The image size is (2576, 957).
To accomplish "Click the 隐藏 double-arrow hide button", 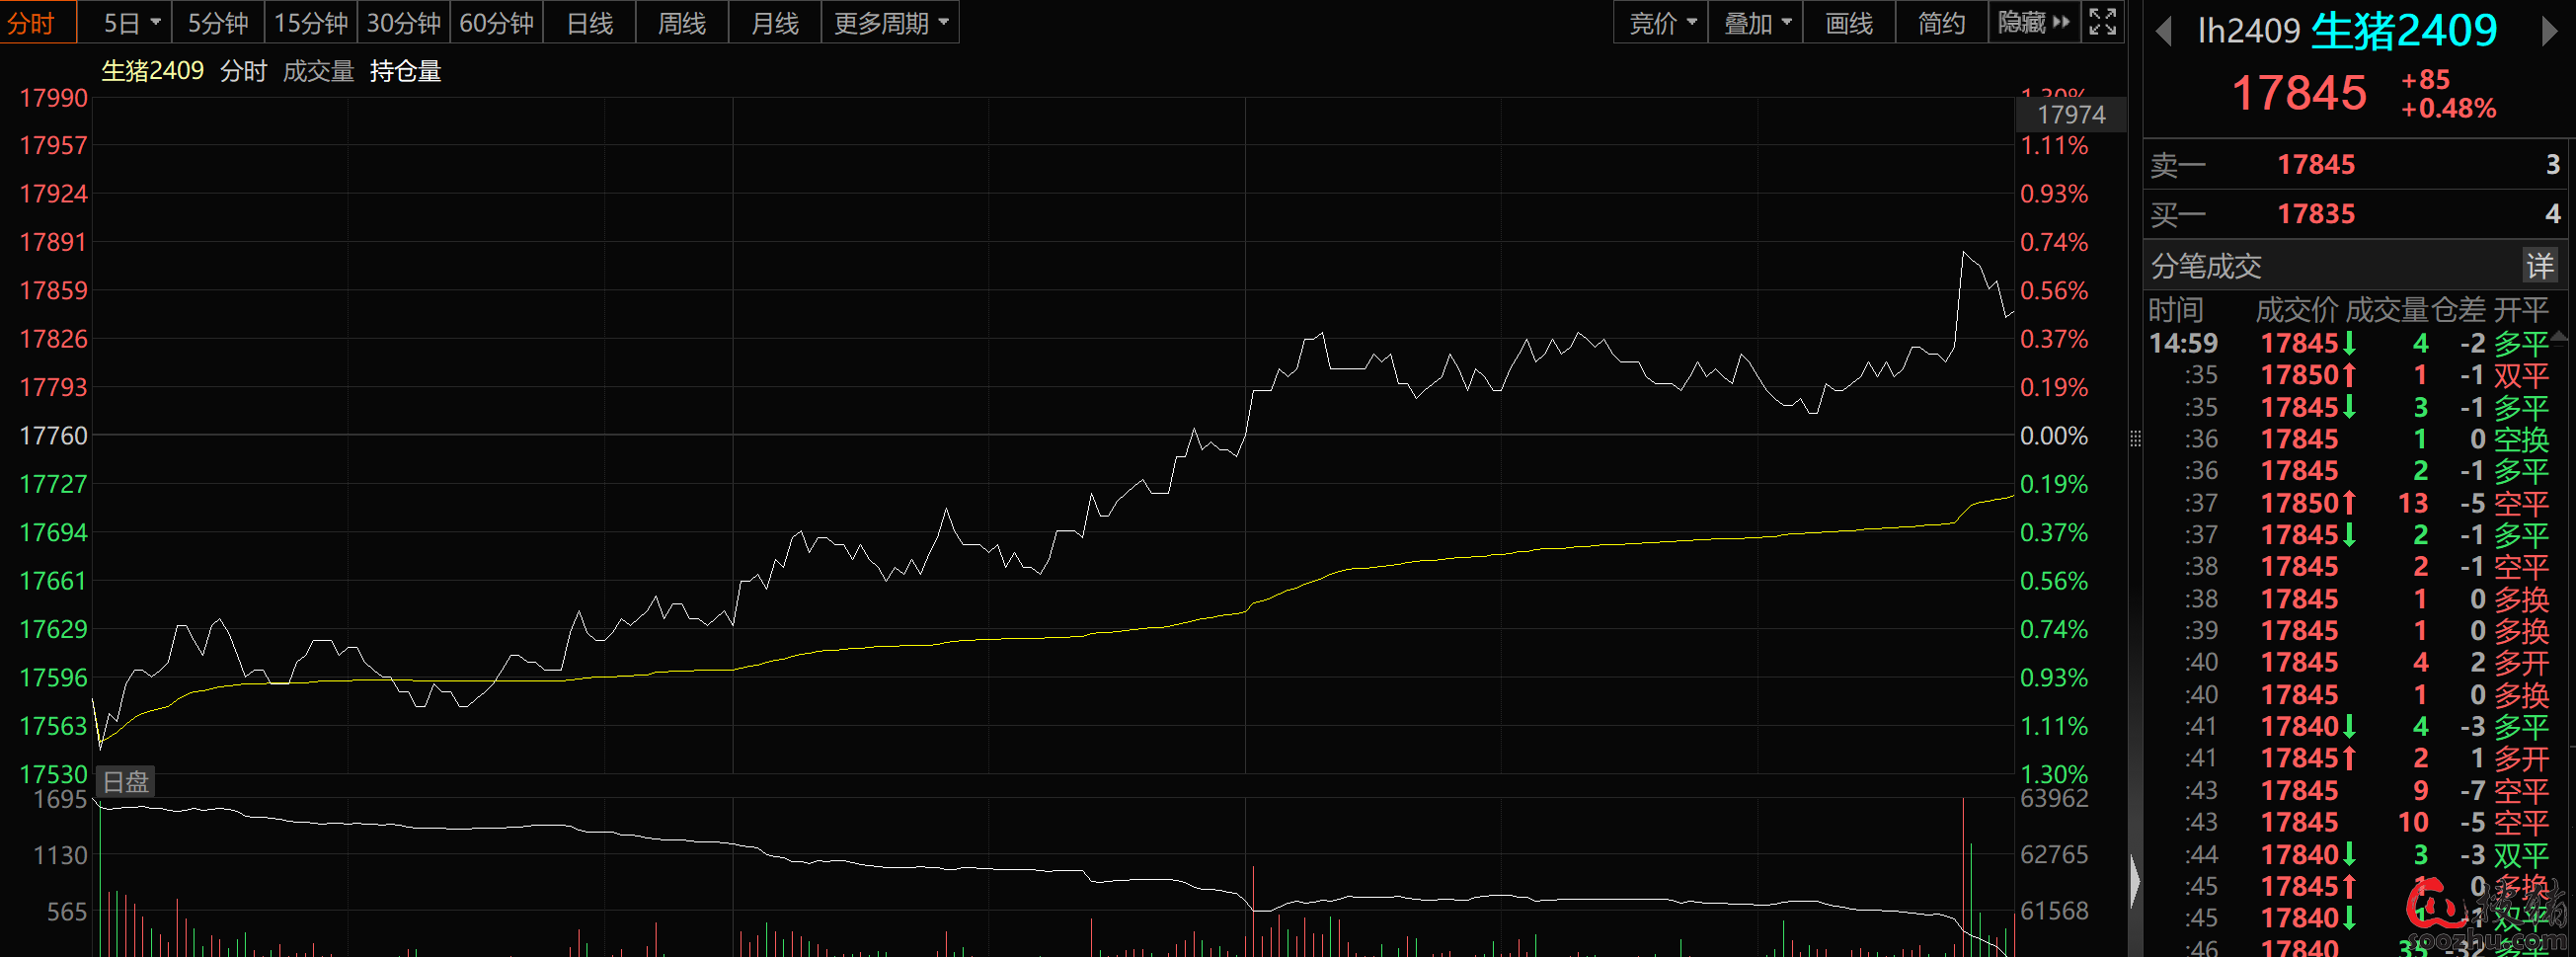I will tap(2033, 22).
